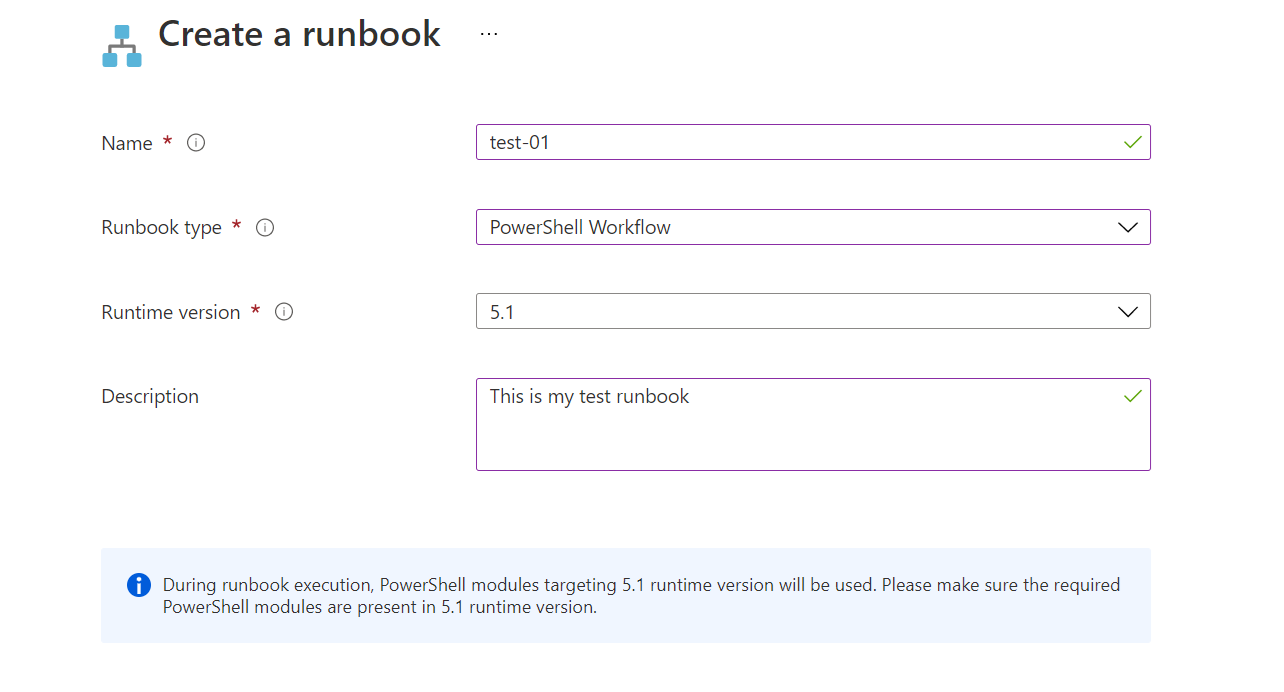Click the info icon next to Runbook type
1284x692 pixels.
264,228
